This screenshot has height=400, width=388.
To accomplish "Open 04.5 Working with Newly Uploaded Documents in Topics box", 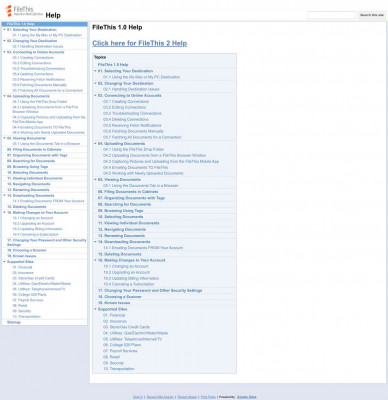I will [143, 173].
